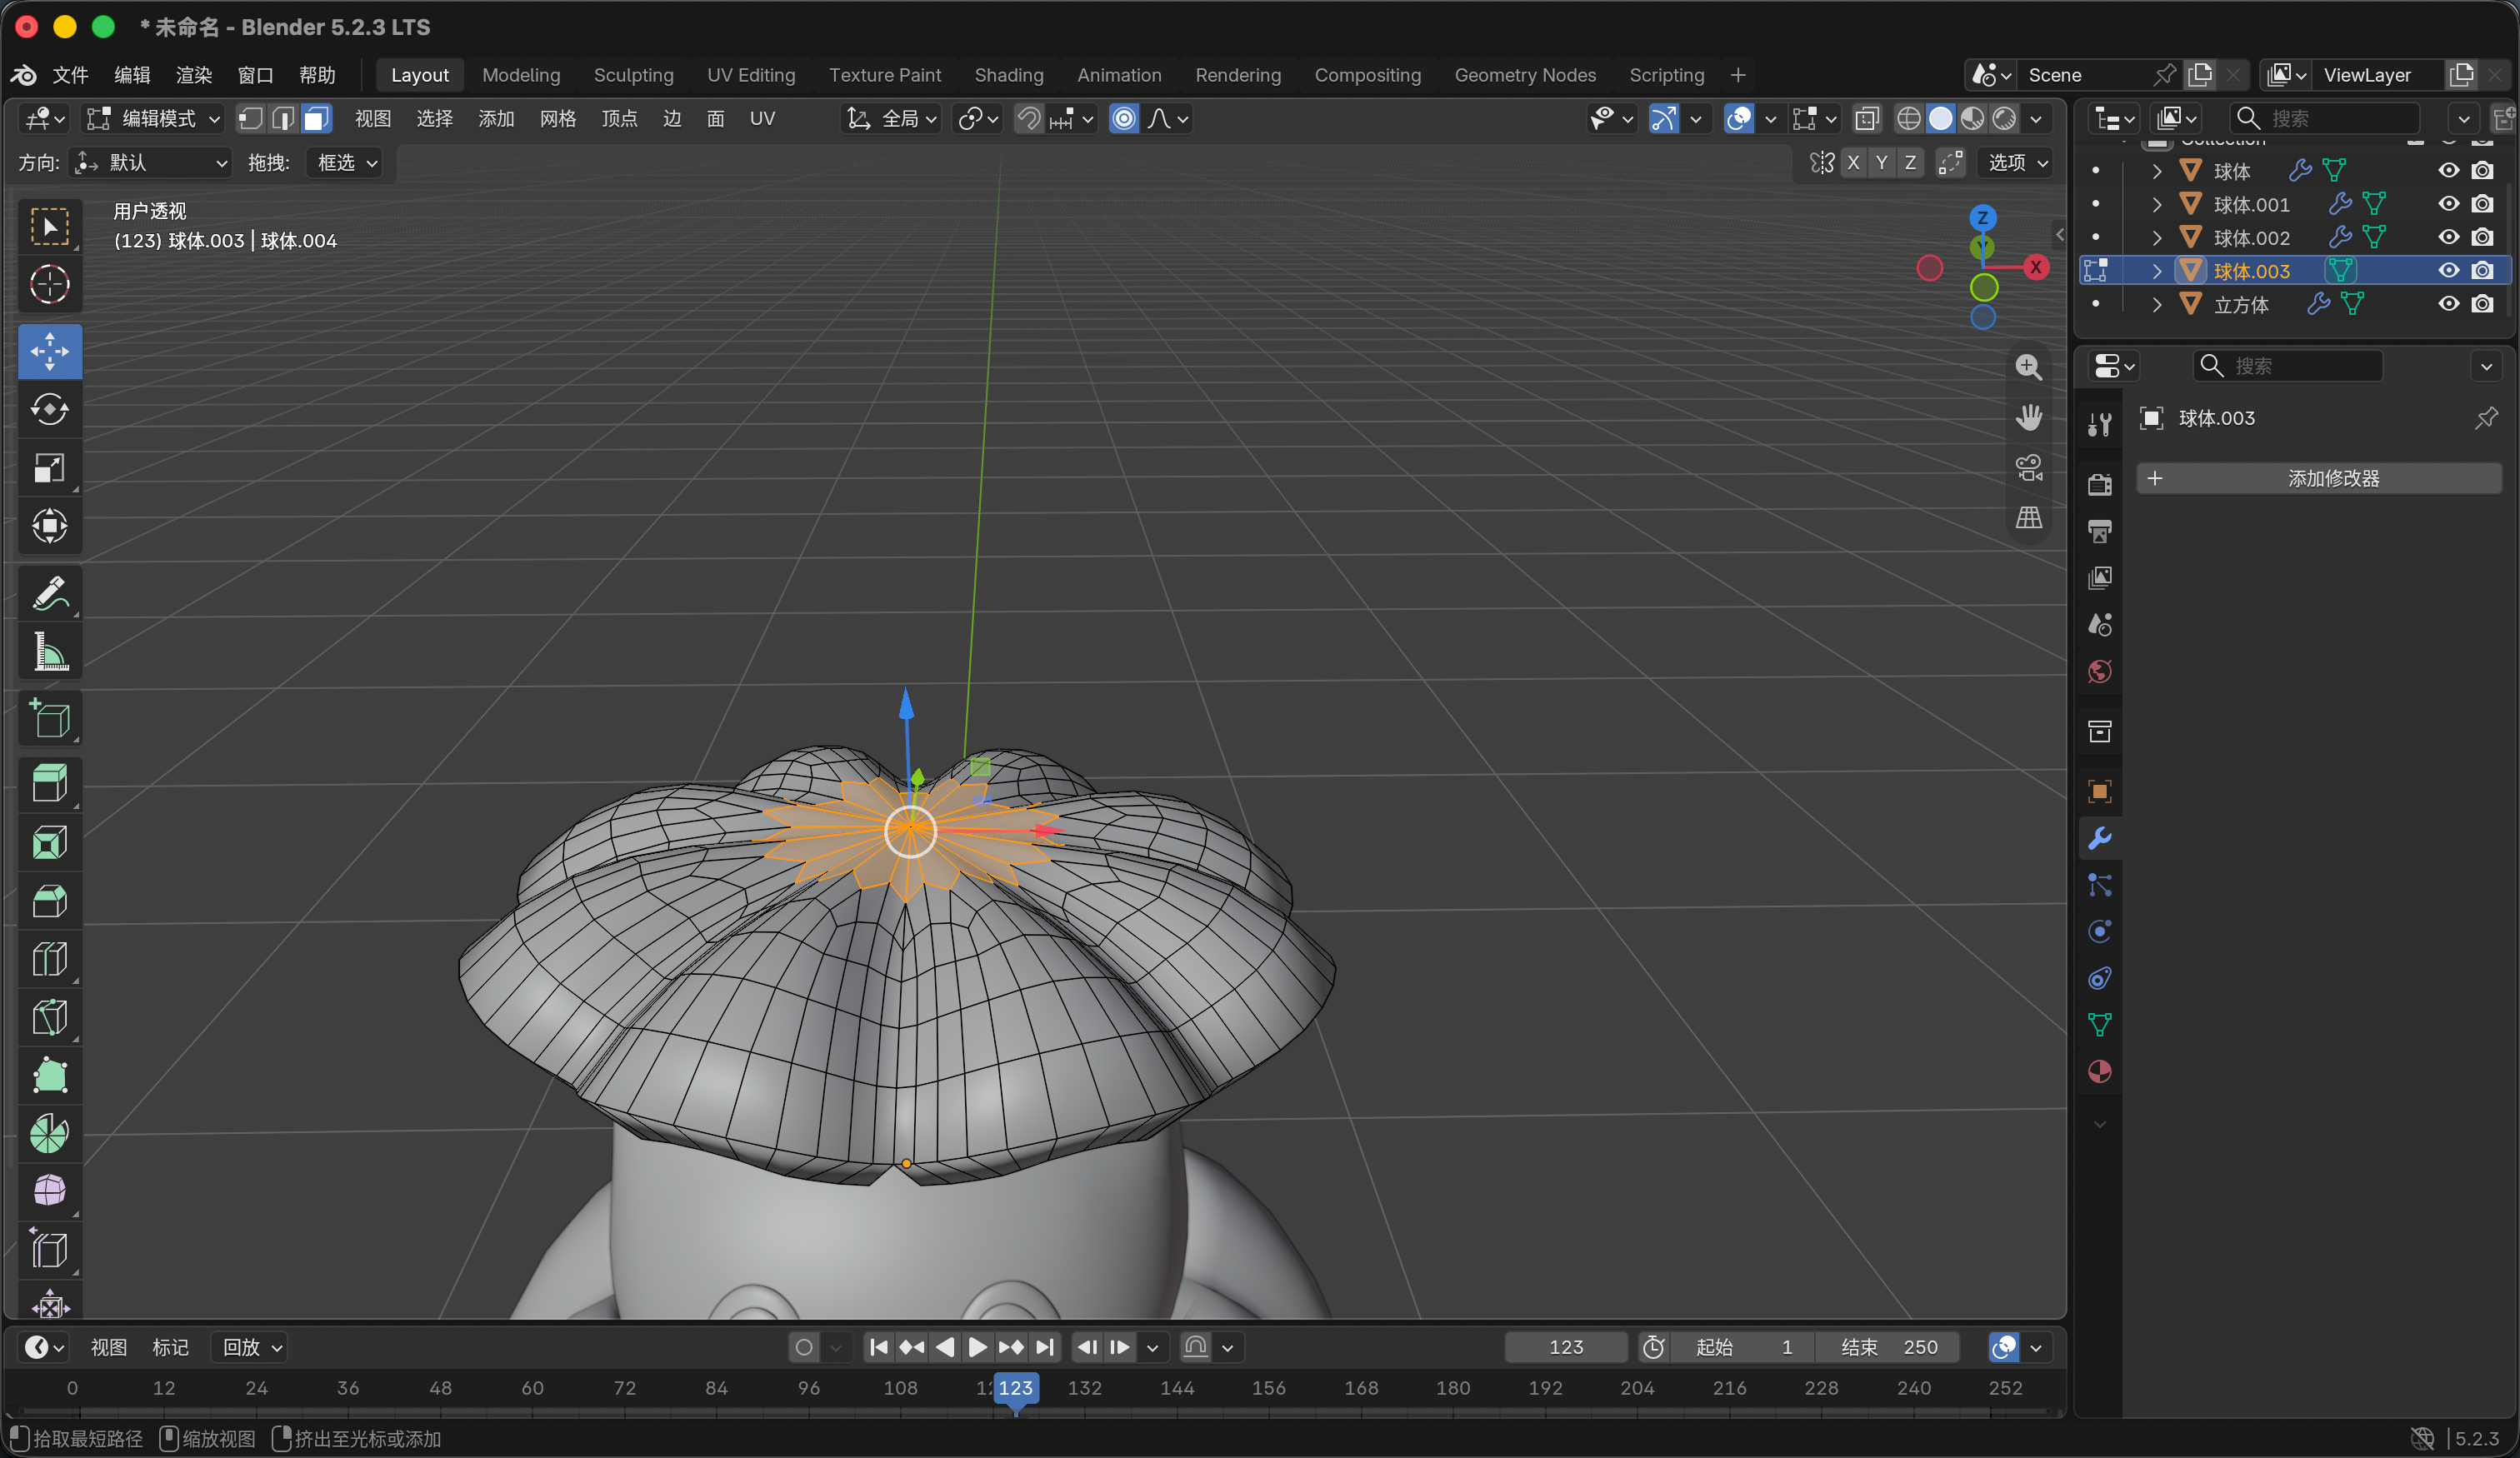This screenshot has width=2520, height=1458.
Task: Select the Bevel tool
Action: coord(49,901)
